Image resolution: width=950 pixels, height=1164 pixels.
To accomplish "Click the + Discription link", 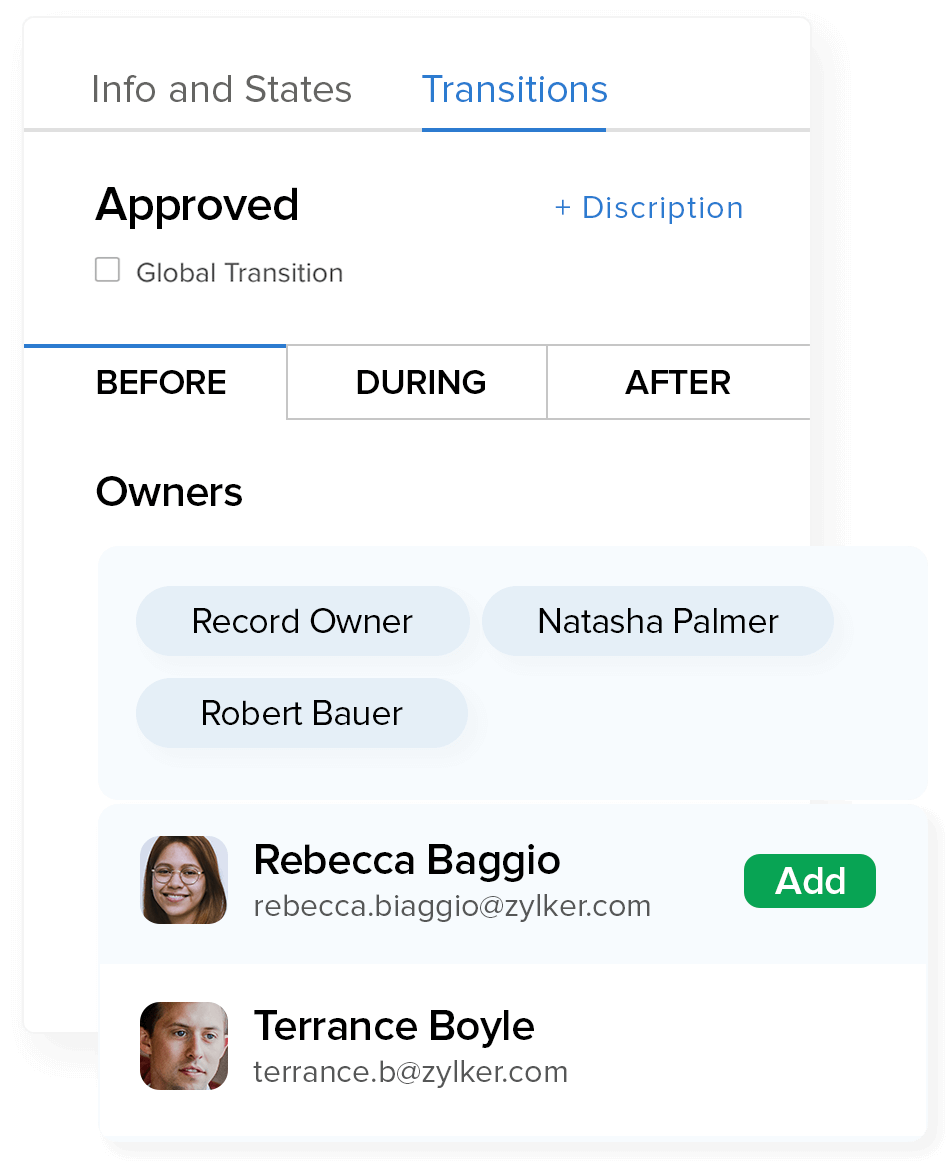I will 648,208.
